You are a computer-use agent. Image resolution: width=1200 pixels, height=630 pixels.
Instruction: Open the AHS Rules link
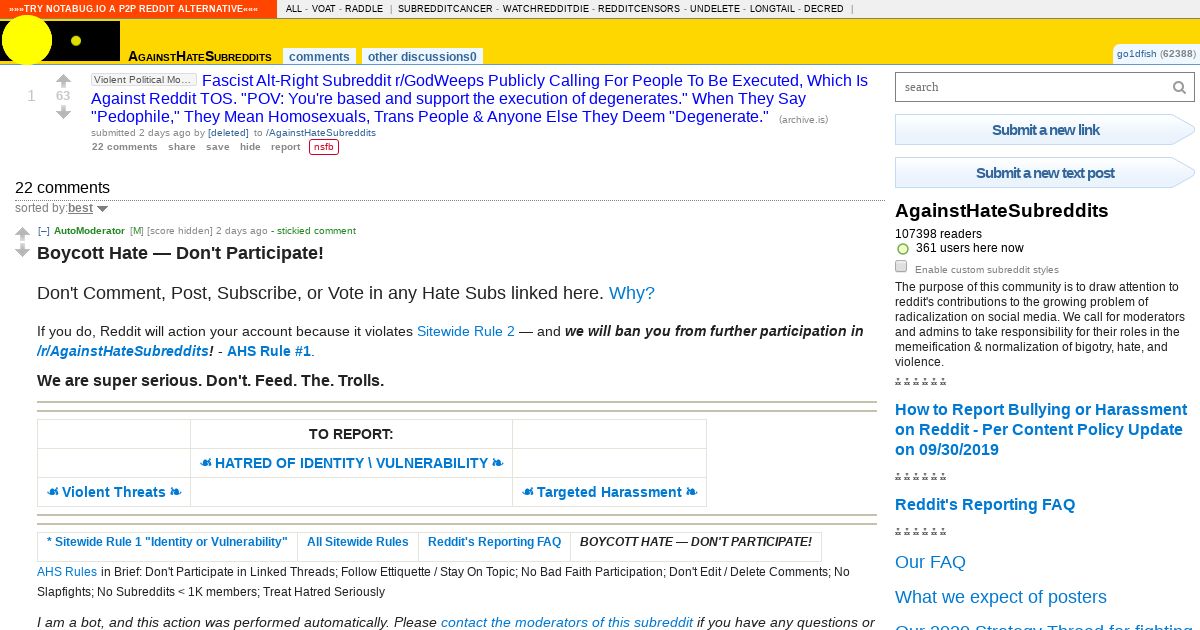click(x=67, y=572)
